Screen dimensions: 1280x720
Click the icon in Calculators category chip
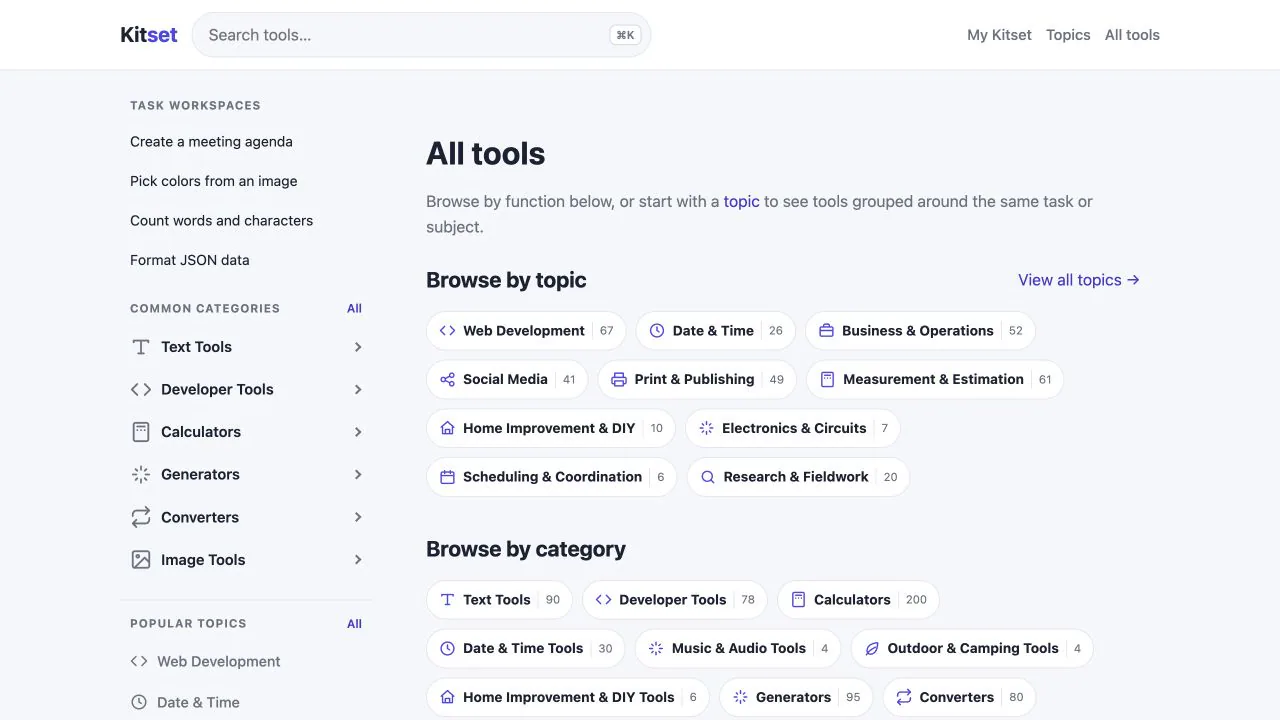point(798,600)
